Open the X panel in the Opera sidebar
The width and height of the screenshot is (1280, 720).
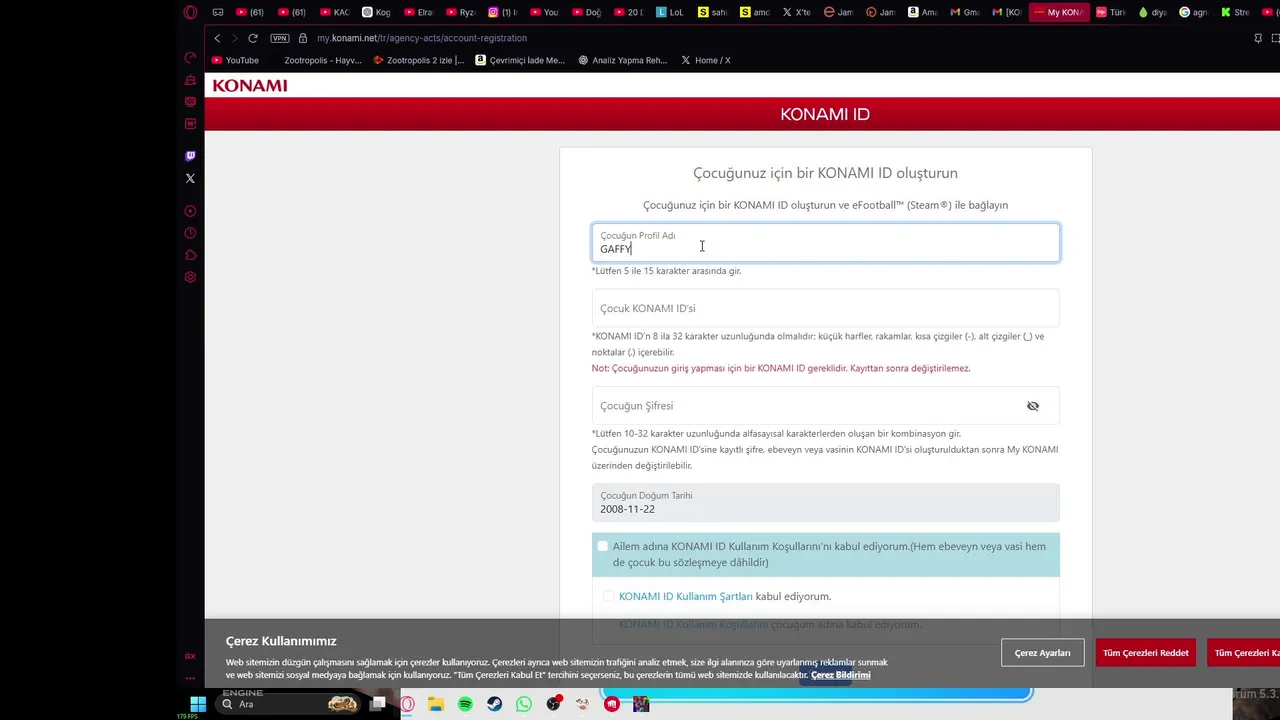[x=190, y=178]
